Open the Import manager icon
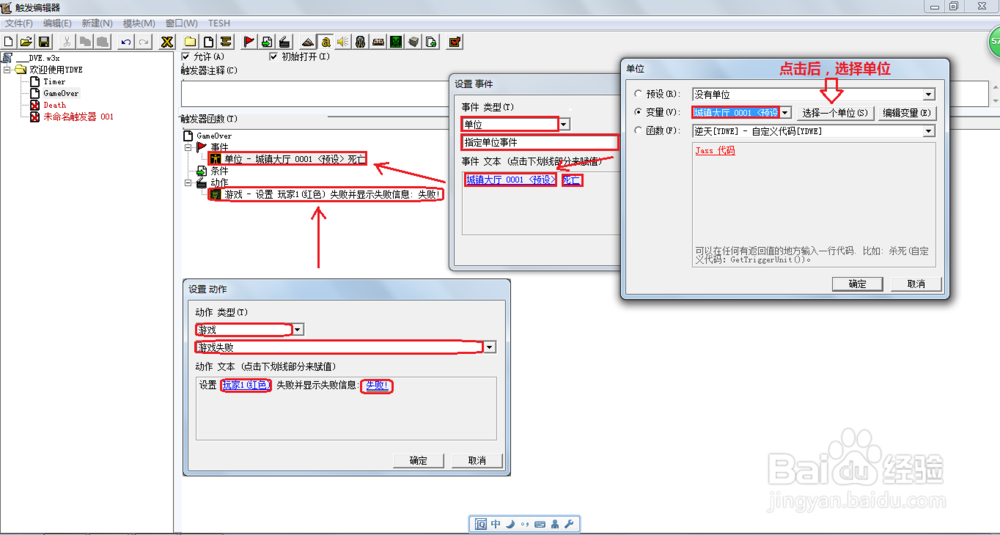This screenshot has width=1000, height=535. coord(432,42)
